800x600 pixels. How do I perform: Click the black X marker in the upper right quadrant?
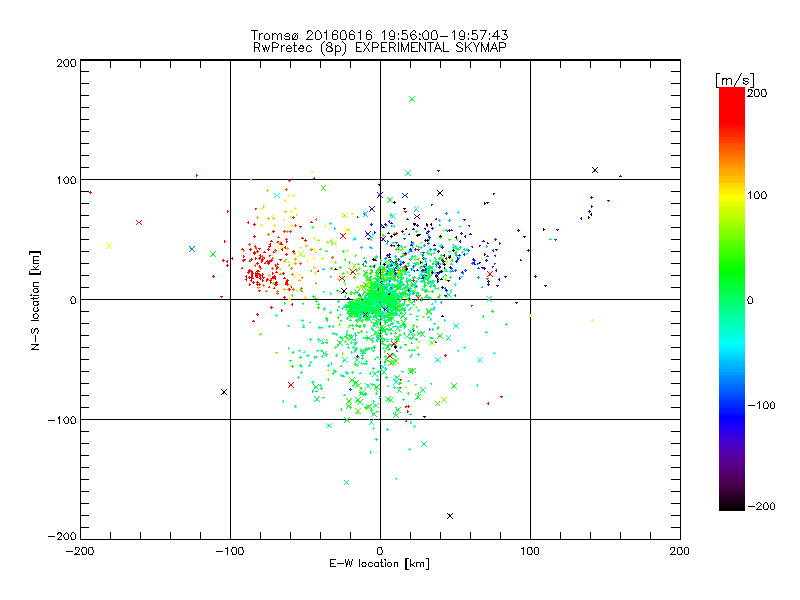[x=594, y=170]
